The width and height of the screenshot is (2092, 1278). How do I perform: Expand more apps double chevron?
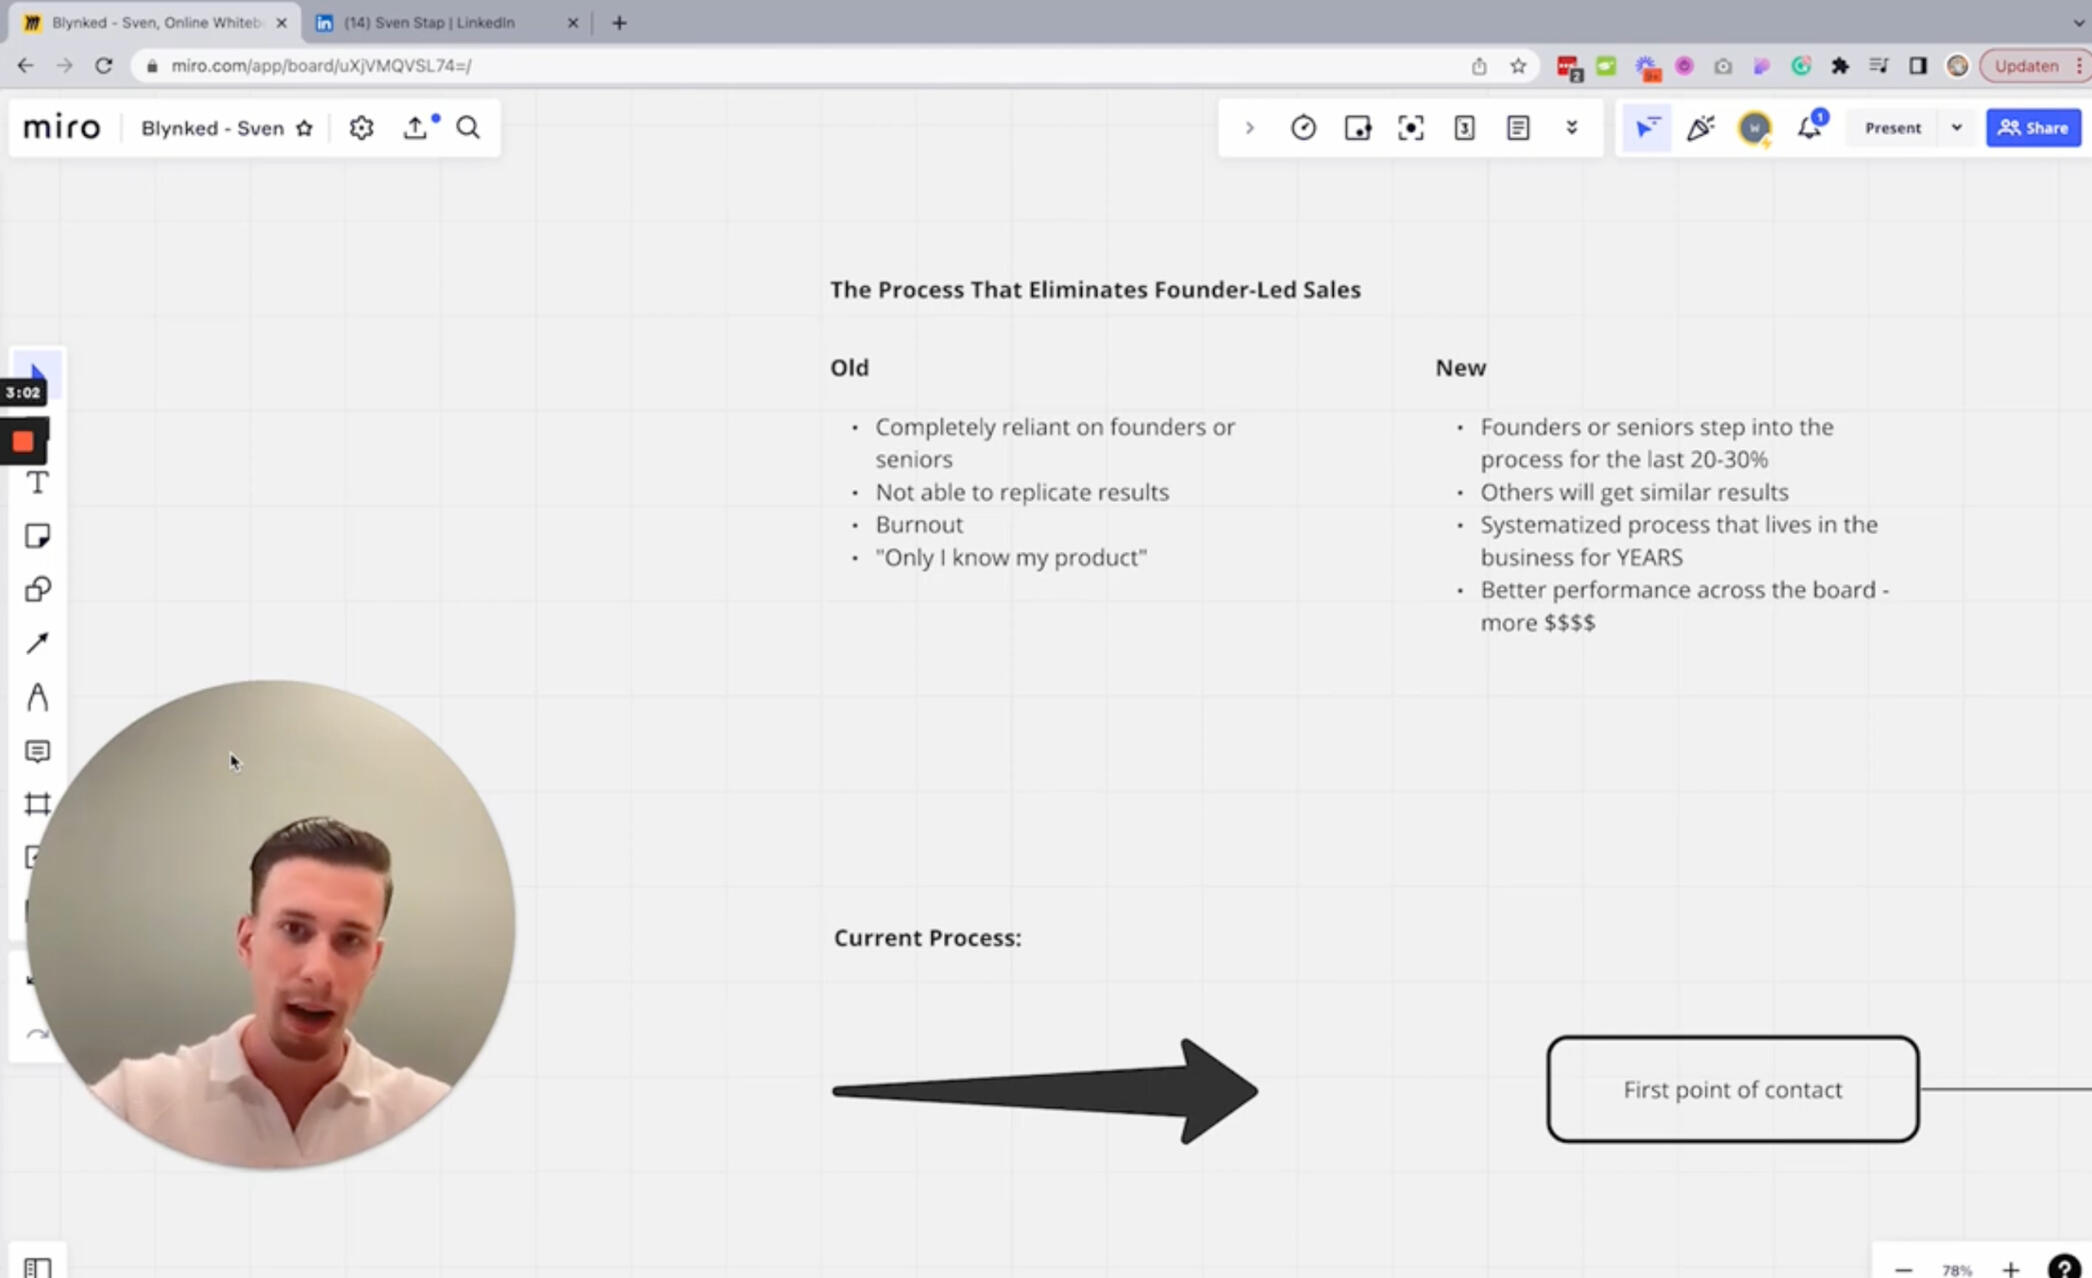1571,128
